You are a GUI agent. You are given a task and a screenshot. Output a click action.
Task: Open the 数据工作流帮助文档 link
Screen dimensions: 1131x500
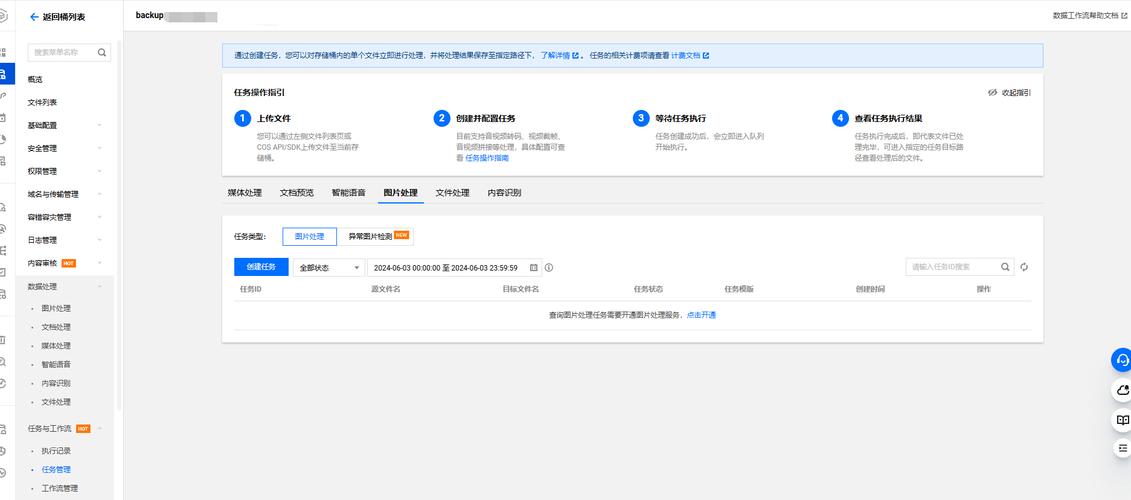(1086, 14)
